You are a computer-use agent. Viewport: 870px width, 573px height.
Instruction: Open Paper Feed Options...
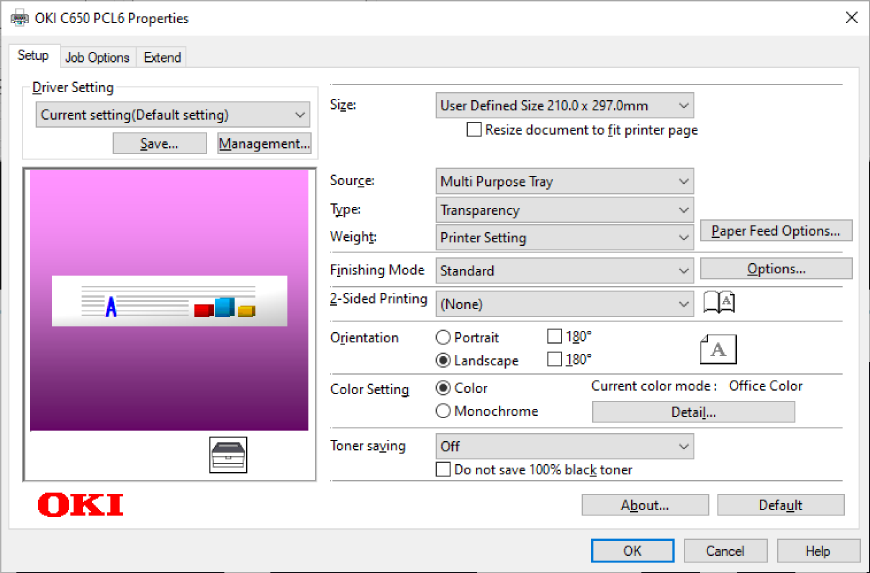tap(776, 231)
